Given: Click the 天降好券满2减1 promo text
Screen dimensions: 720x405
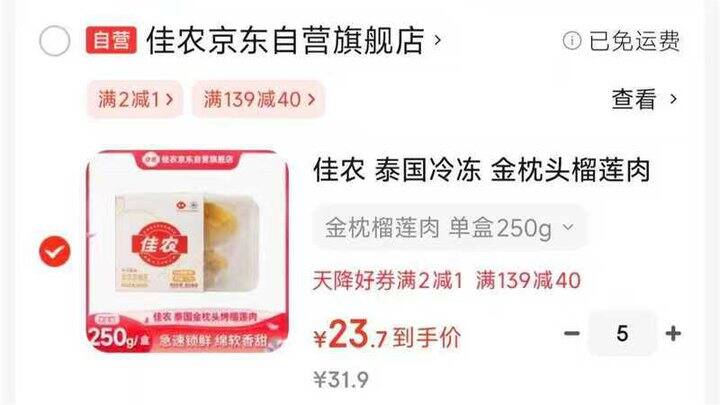Looking at the screenshot, I should 388,281.
